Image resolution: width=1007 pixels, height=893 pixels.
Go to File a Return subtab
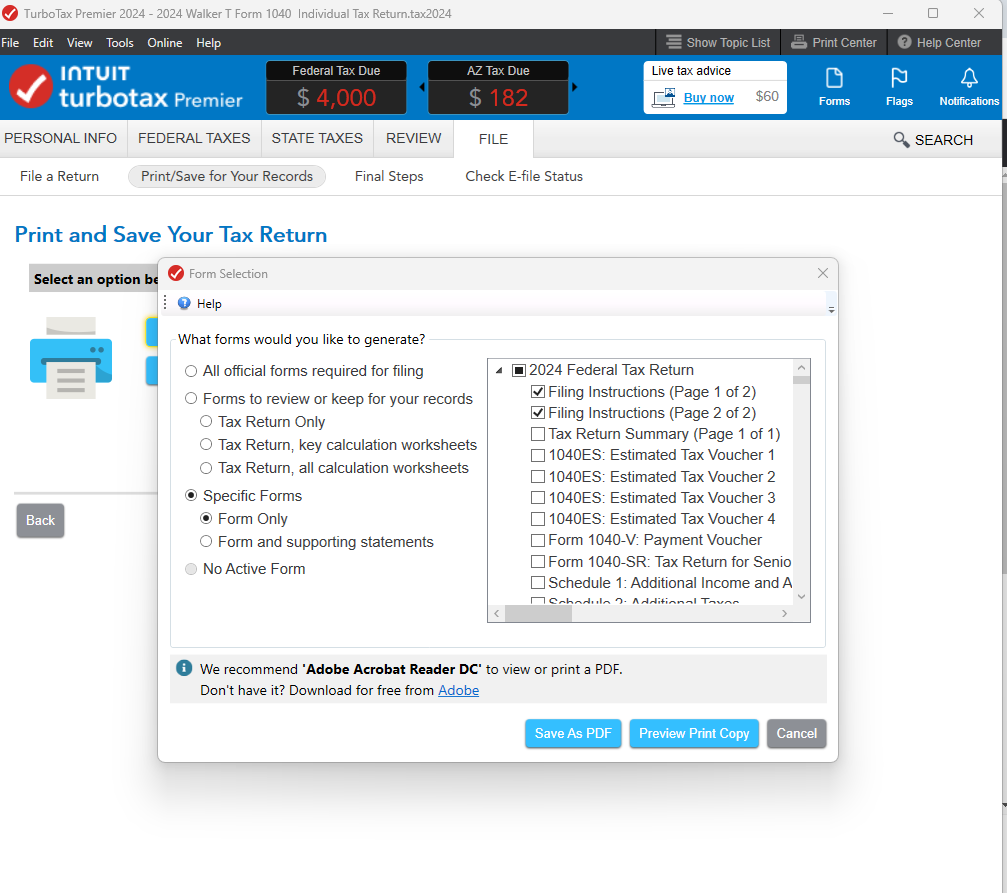[59, 176]
